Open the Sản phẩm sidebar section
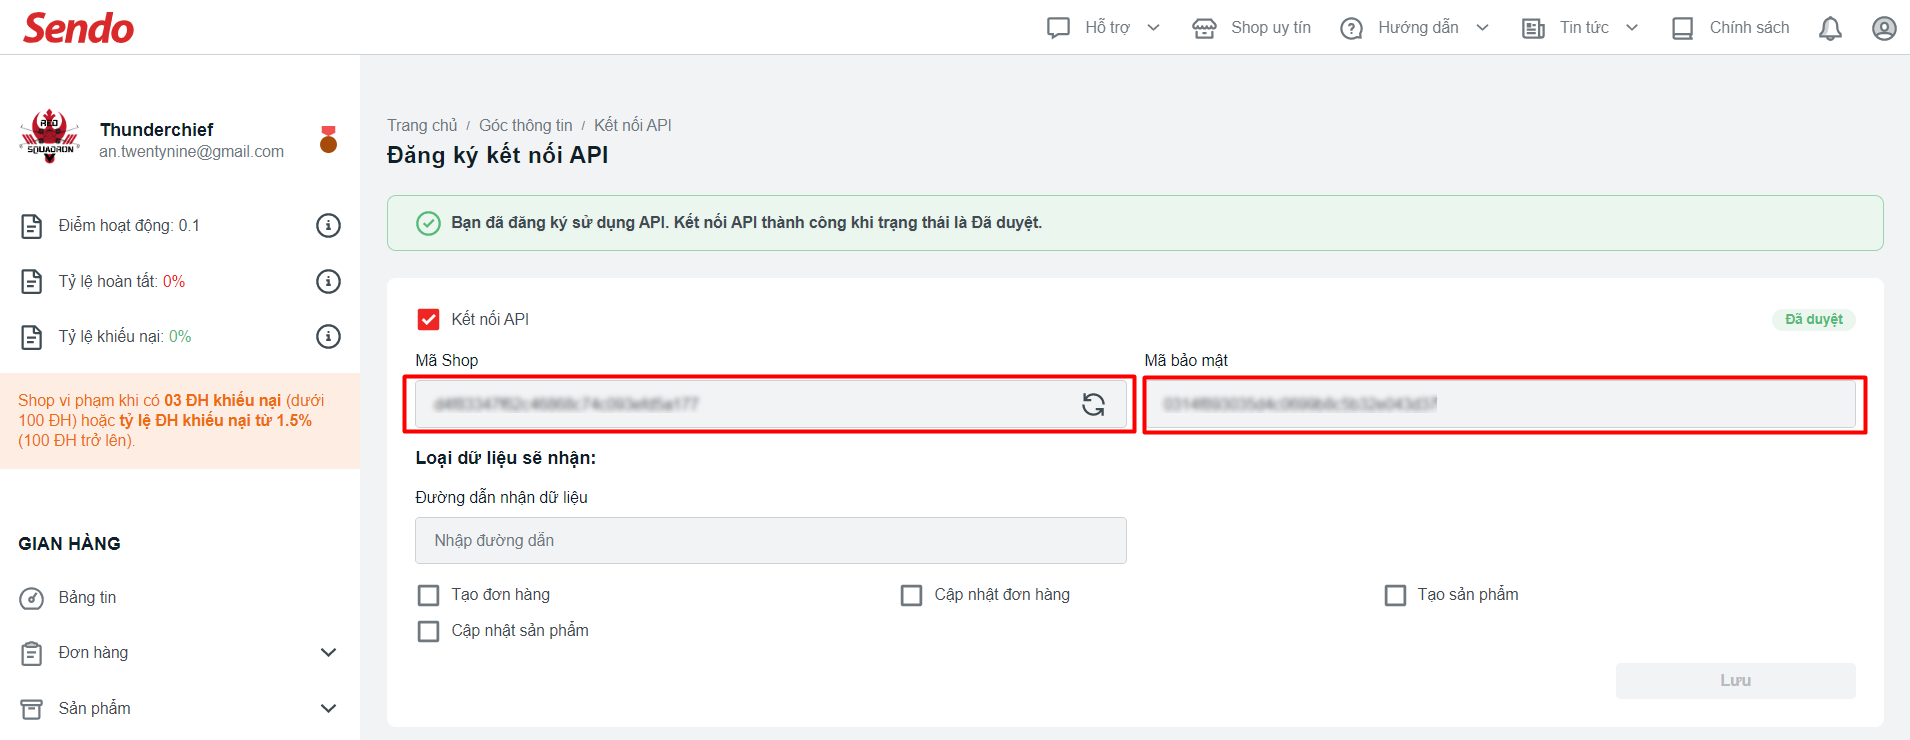This screenshot has width=1910, height=740. (x=94, y=709)
